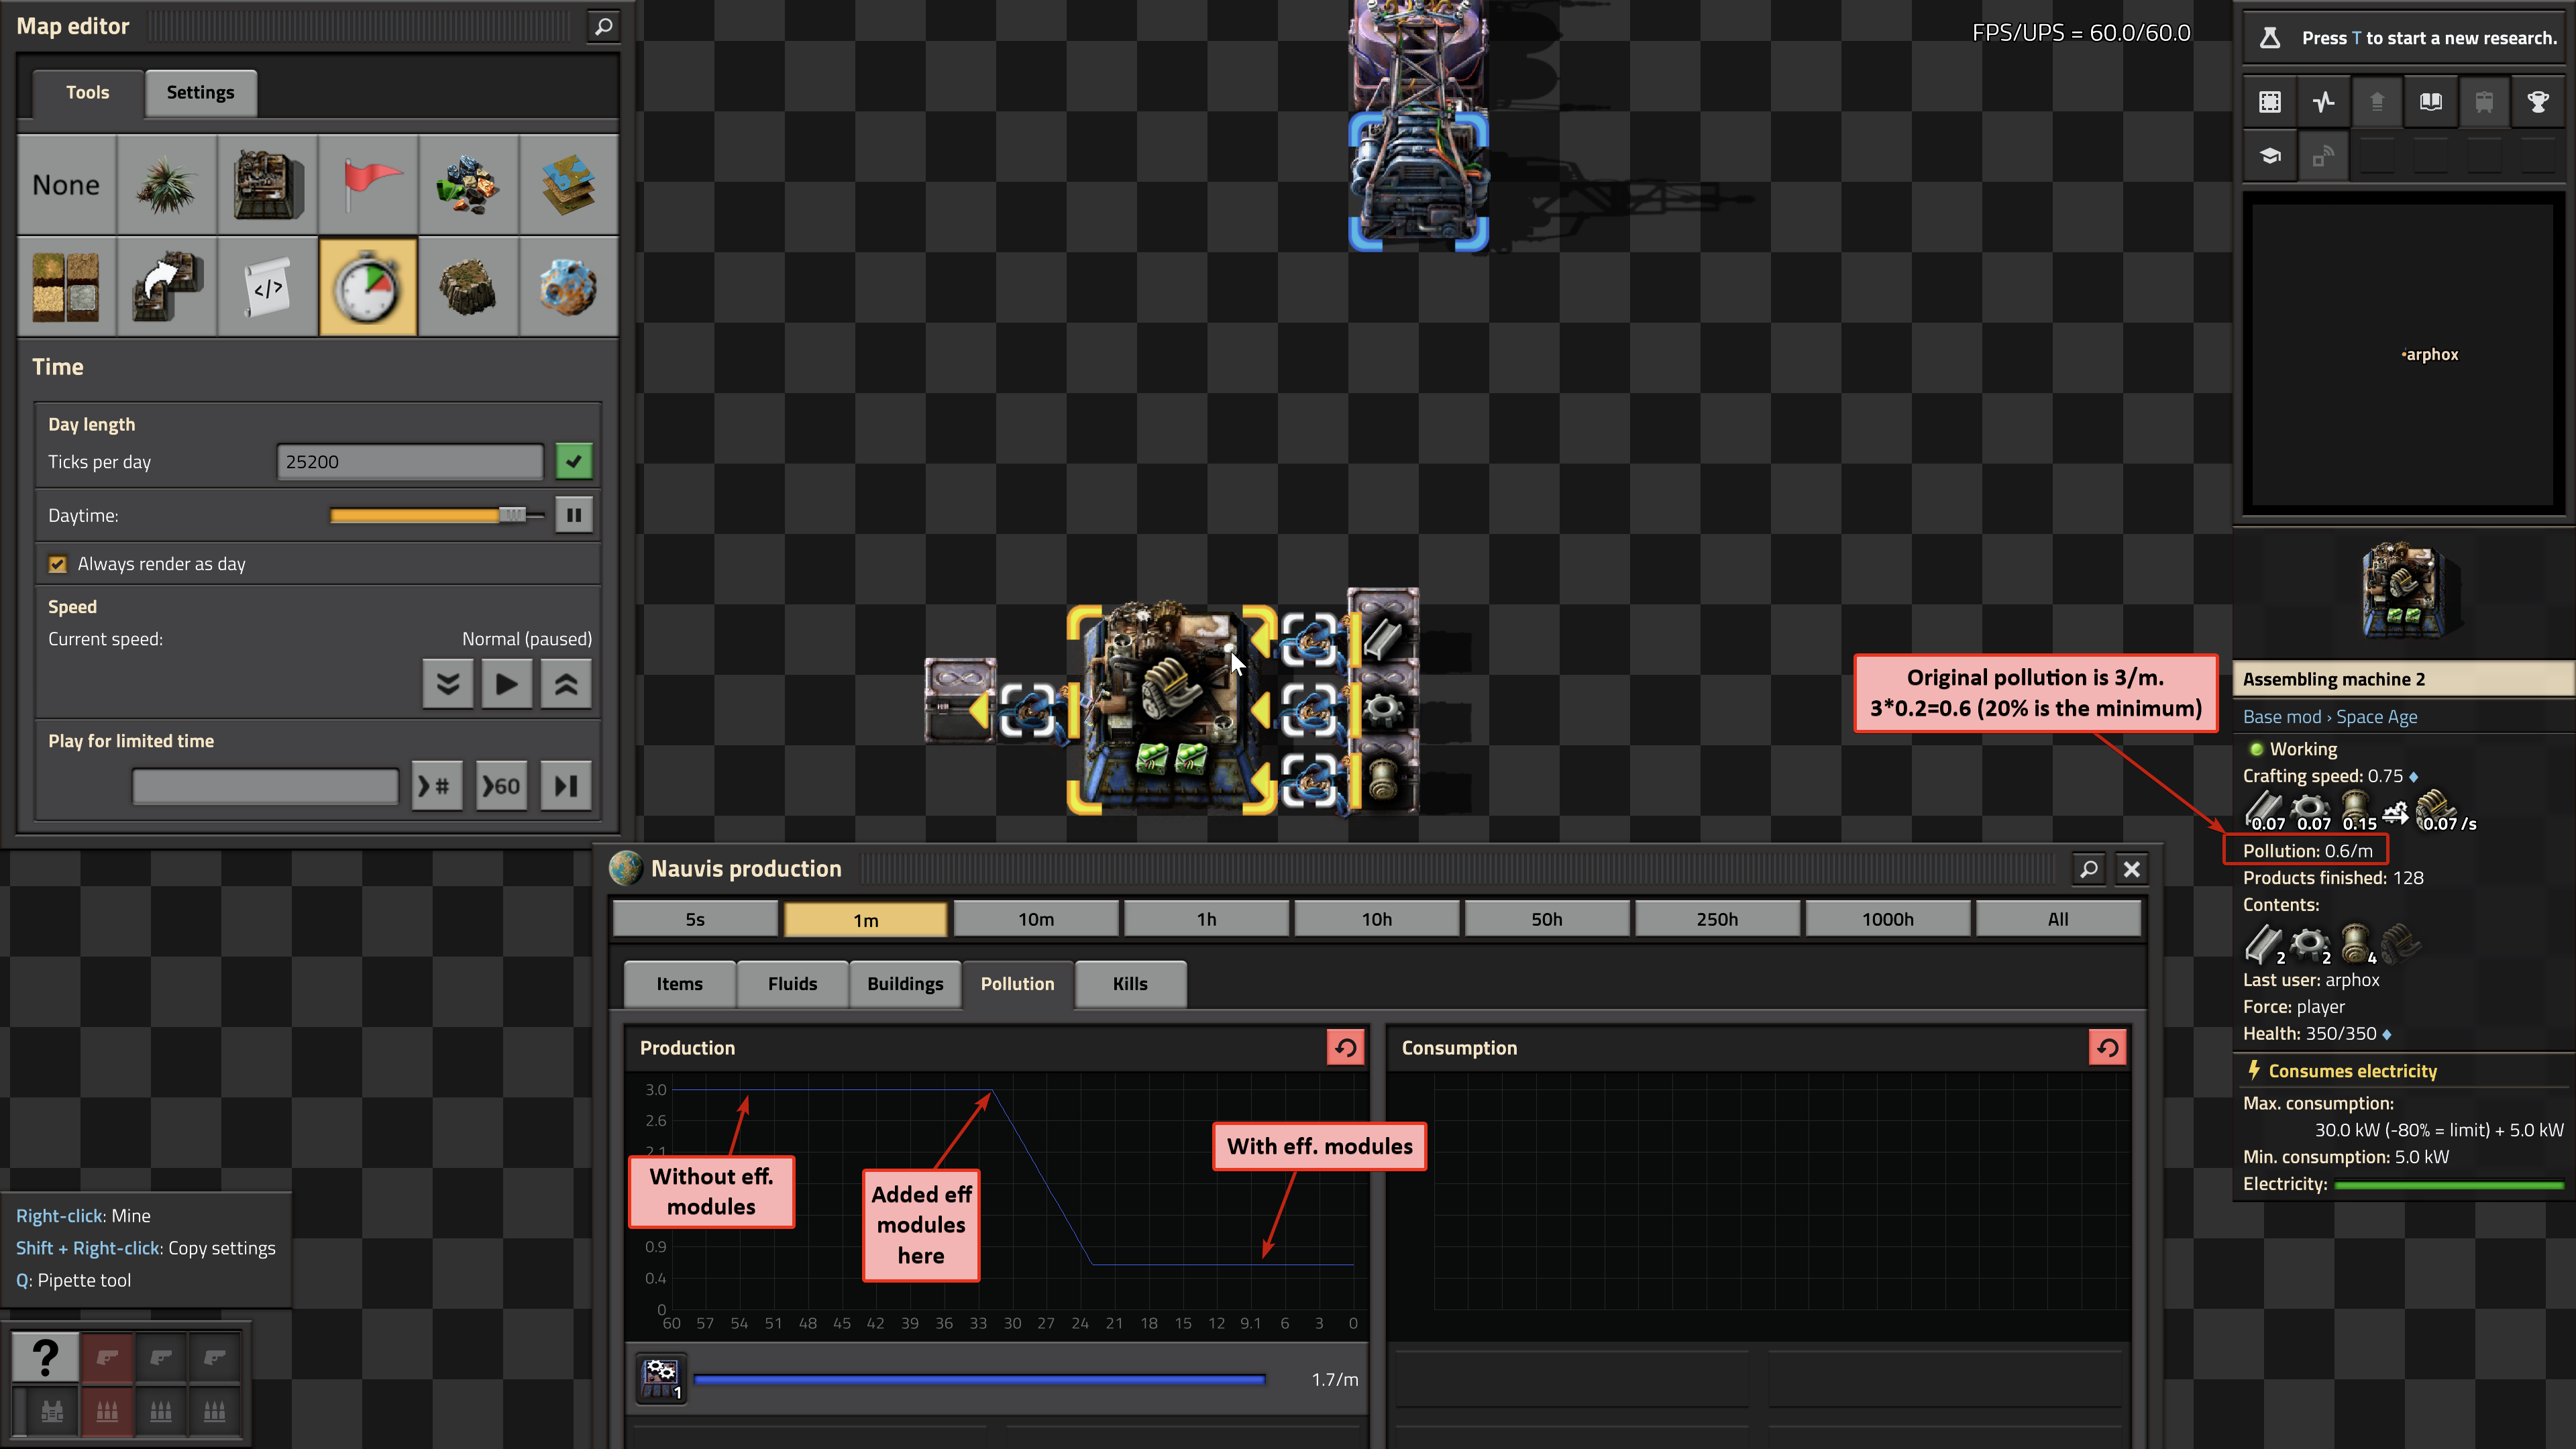Viewport: 2576px width, 1449px height.
Task: Select the 1000h timeframe
Action: pyautogui.click(x=1888, y=919)
